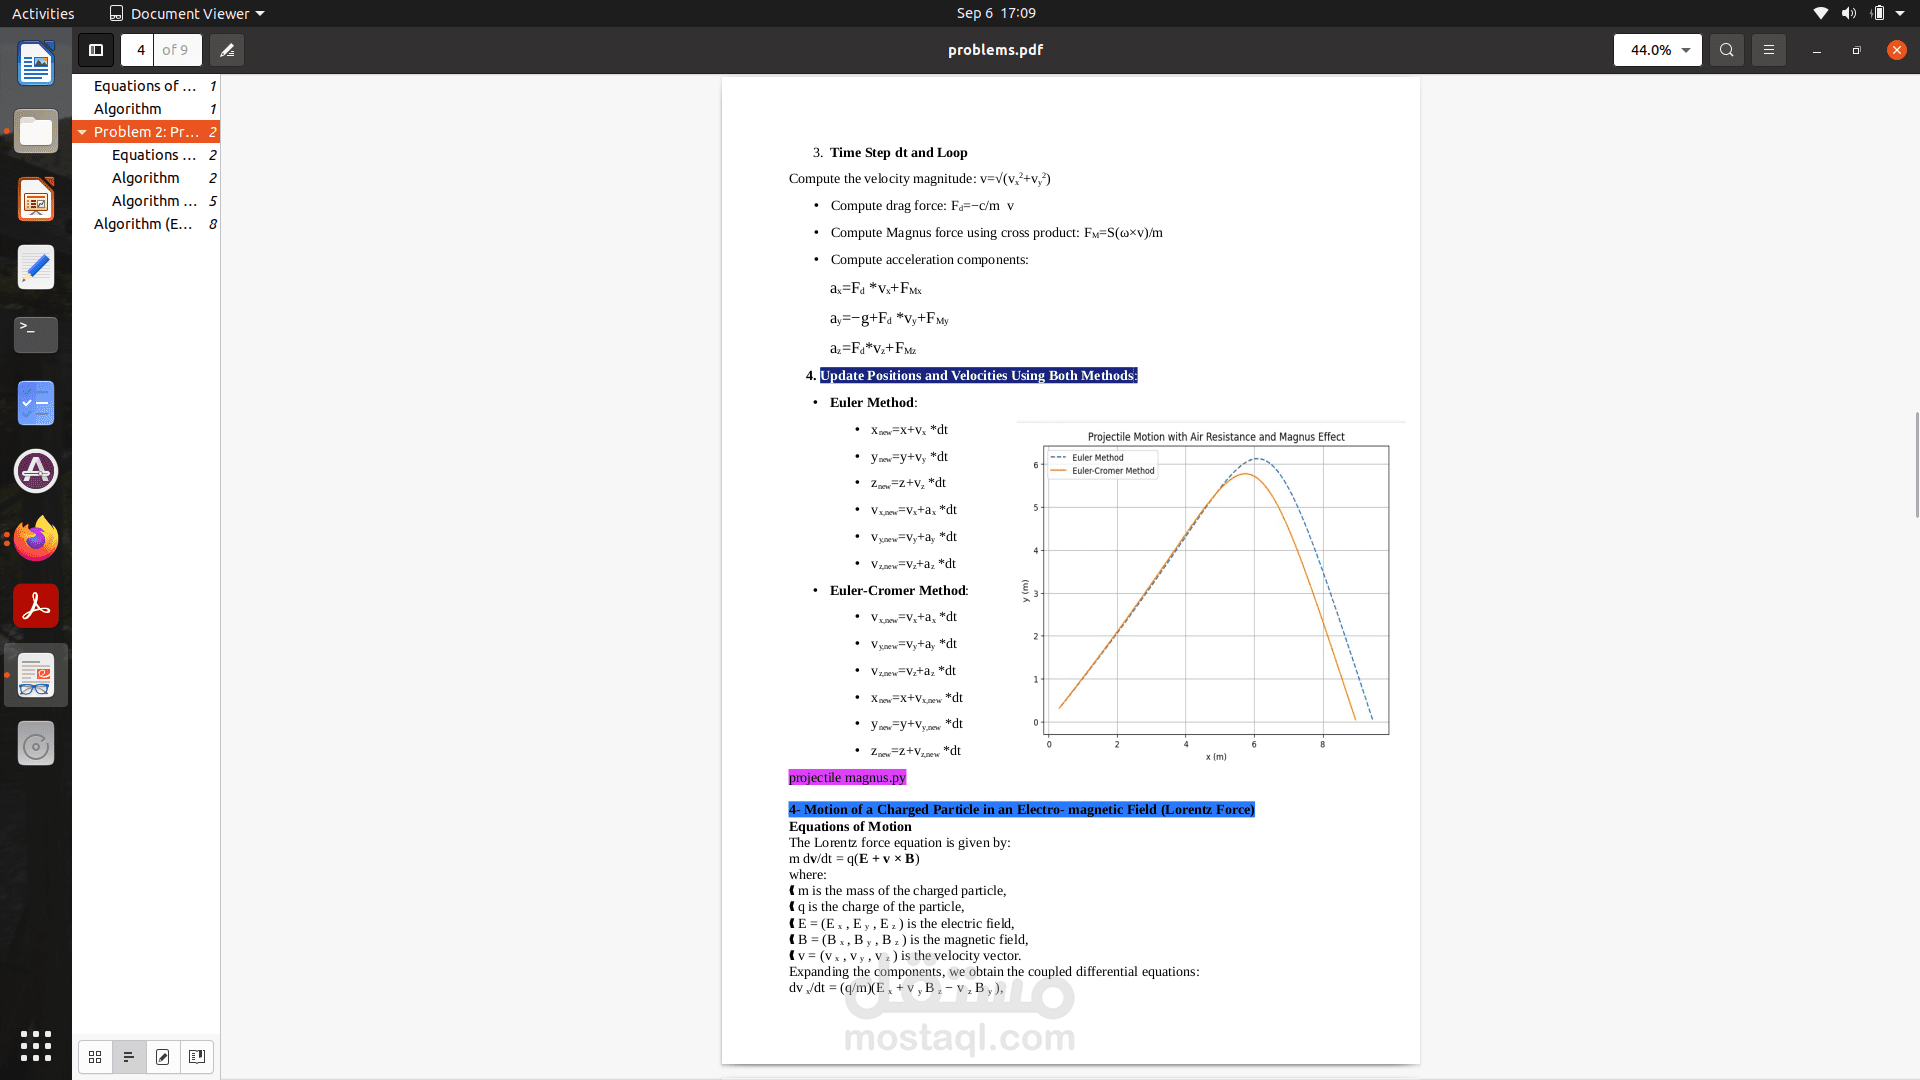
Task: Click the document vertical scrollbar
Action: point(1915,465)
